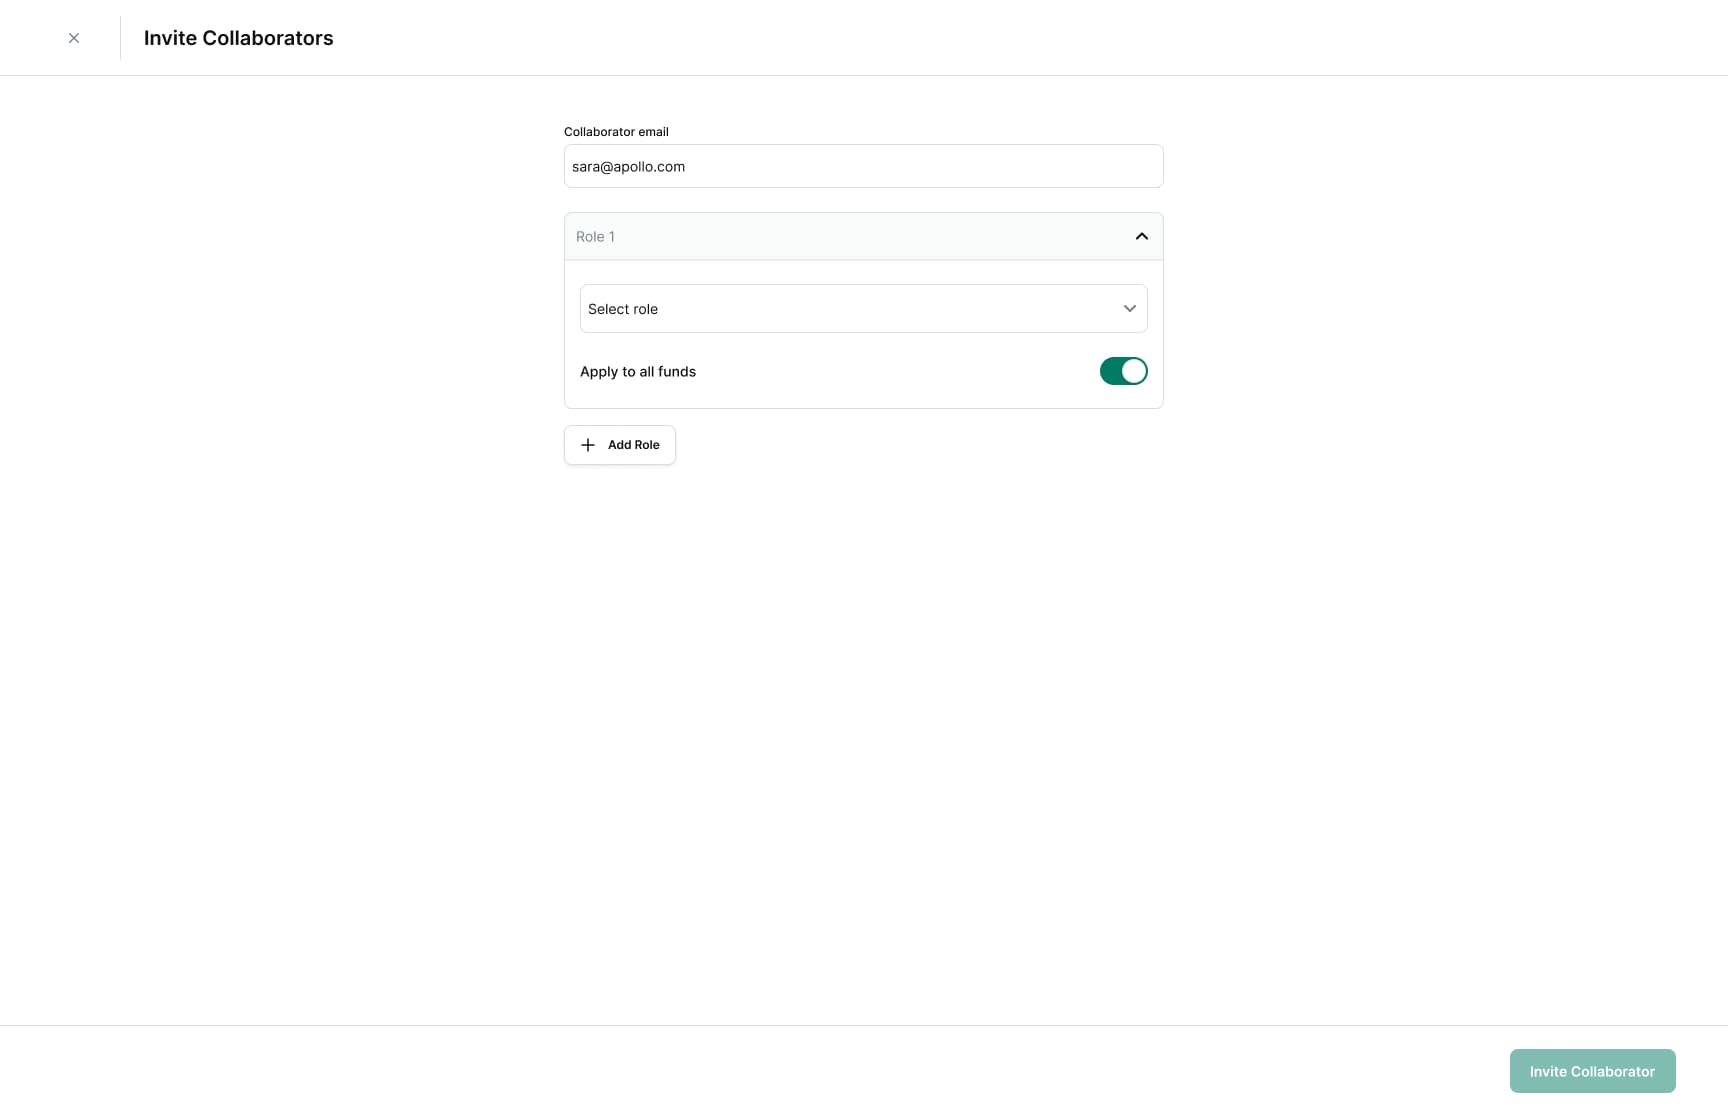Click the Apply to all funds label

click(x=637, y=371)
